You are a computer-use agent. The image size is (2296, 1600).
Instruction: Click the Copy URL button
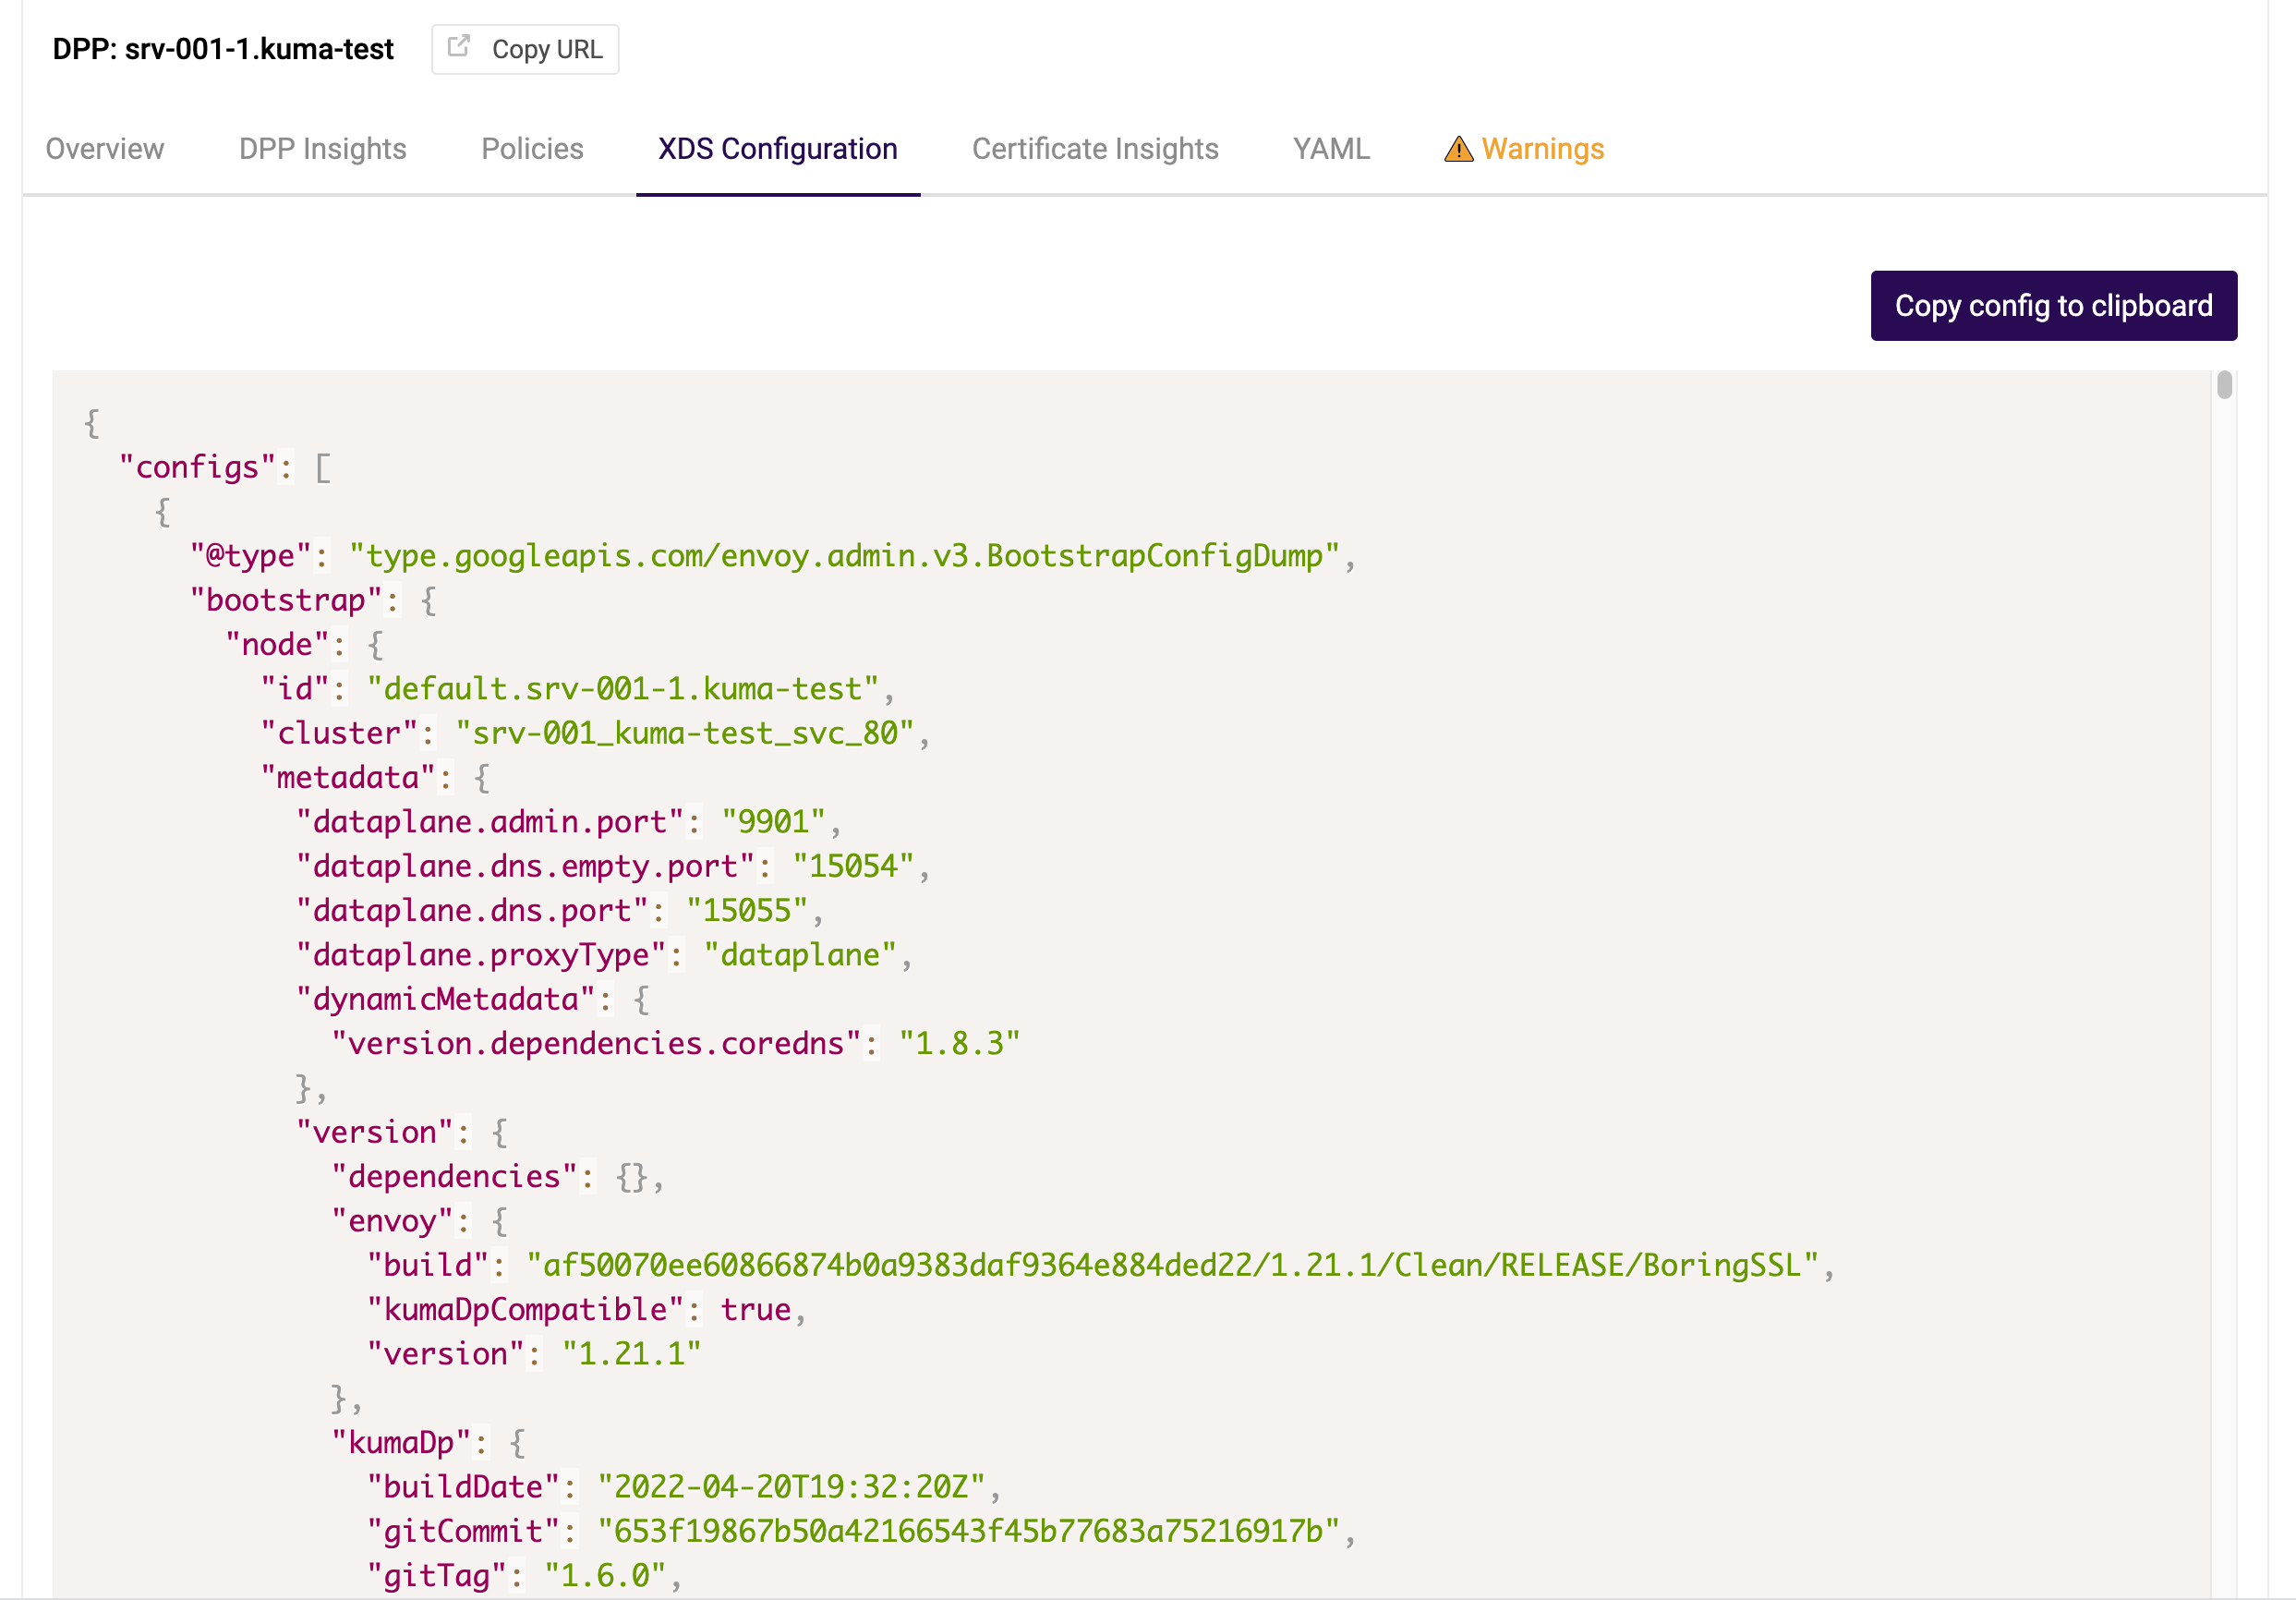(525, 49)
